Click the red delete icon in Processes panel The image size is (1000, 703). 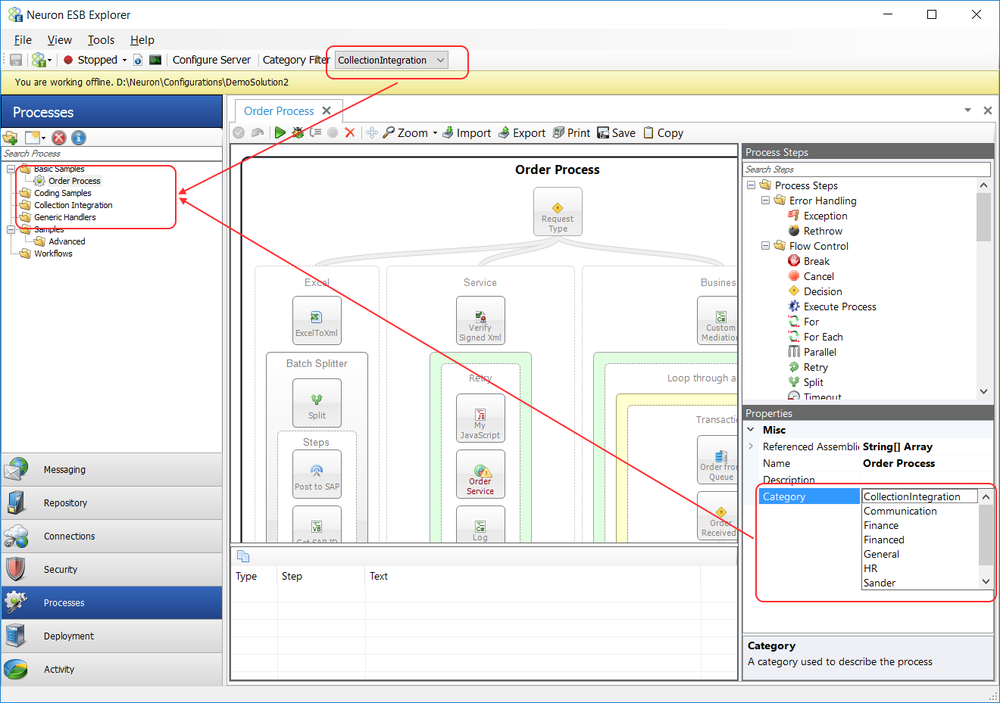59,138
